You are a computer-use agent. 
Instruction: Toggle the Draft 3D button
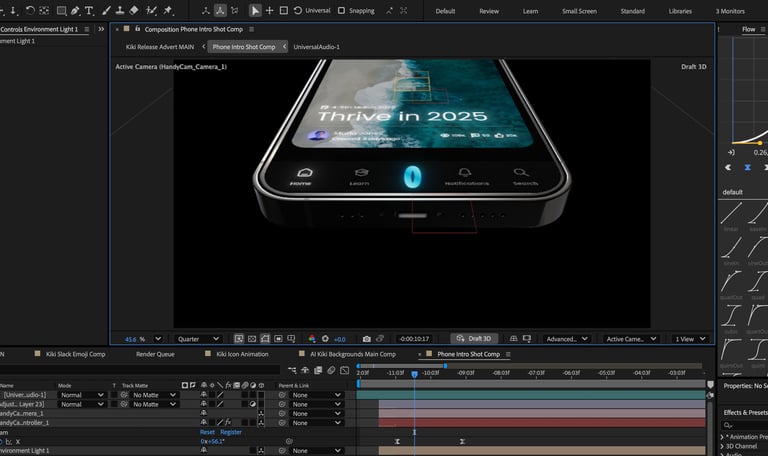474,338
